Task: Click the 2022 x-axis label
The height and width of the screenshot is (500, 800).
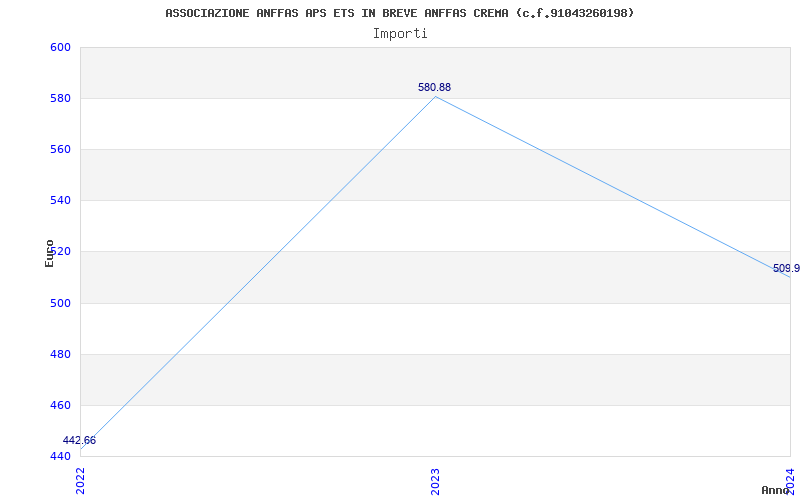Action: [80, 481]
